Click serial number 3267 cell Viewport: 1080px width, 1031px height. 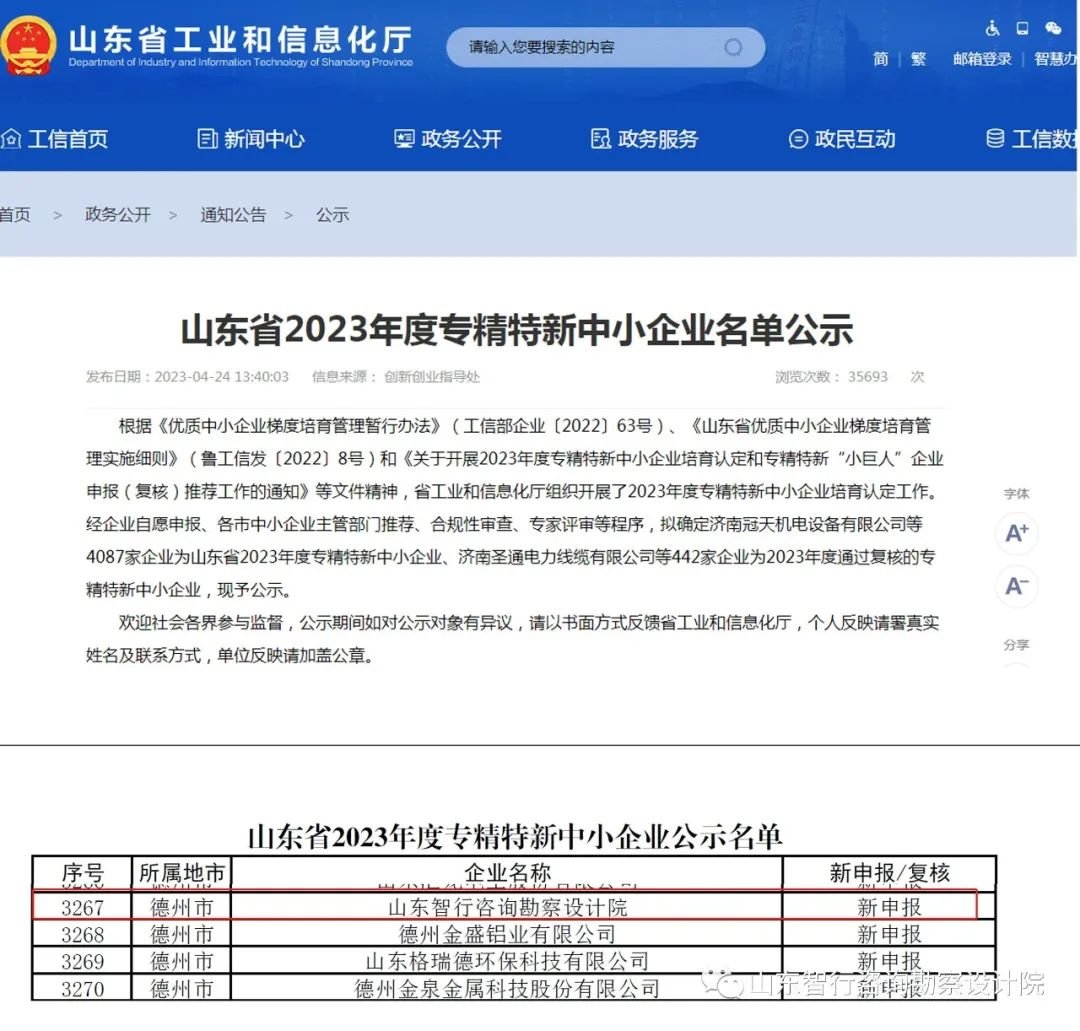pos(82,908)
